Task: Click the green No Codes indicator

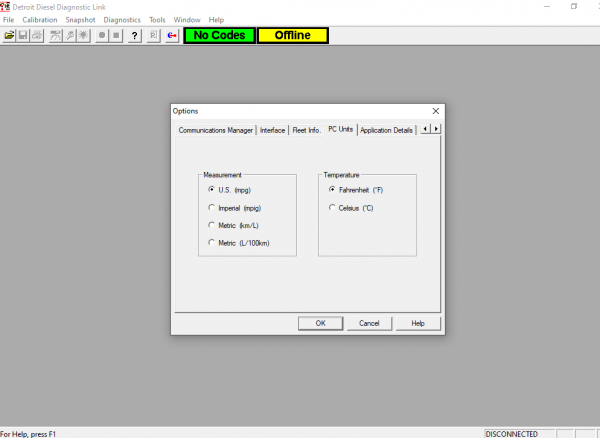Action: tap(219, 36)
